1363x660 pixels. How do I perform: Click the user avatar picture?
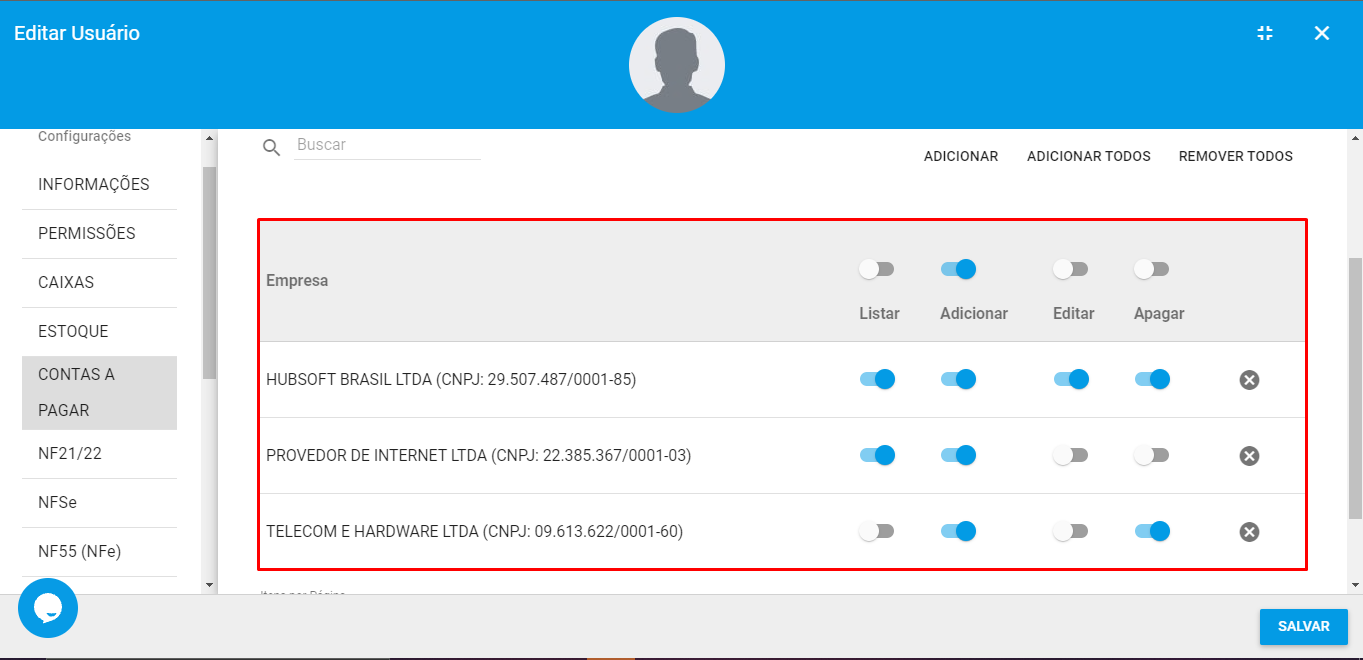(677, 65)
